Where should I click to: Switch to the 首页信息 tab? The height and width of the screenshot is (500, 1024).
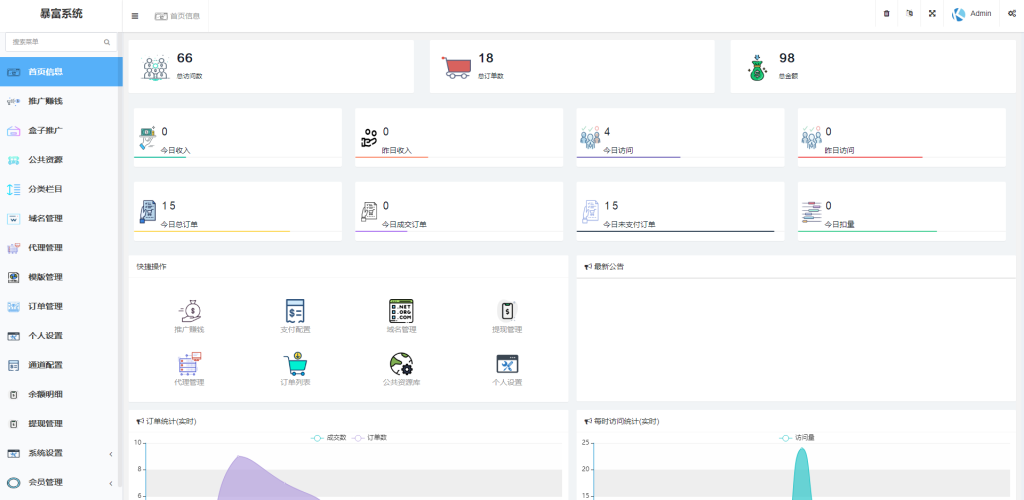(178, 16)
